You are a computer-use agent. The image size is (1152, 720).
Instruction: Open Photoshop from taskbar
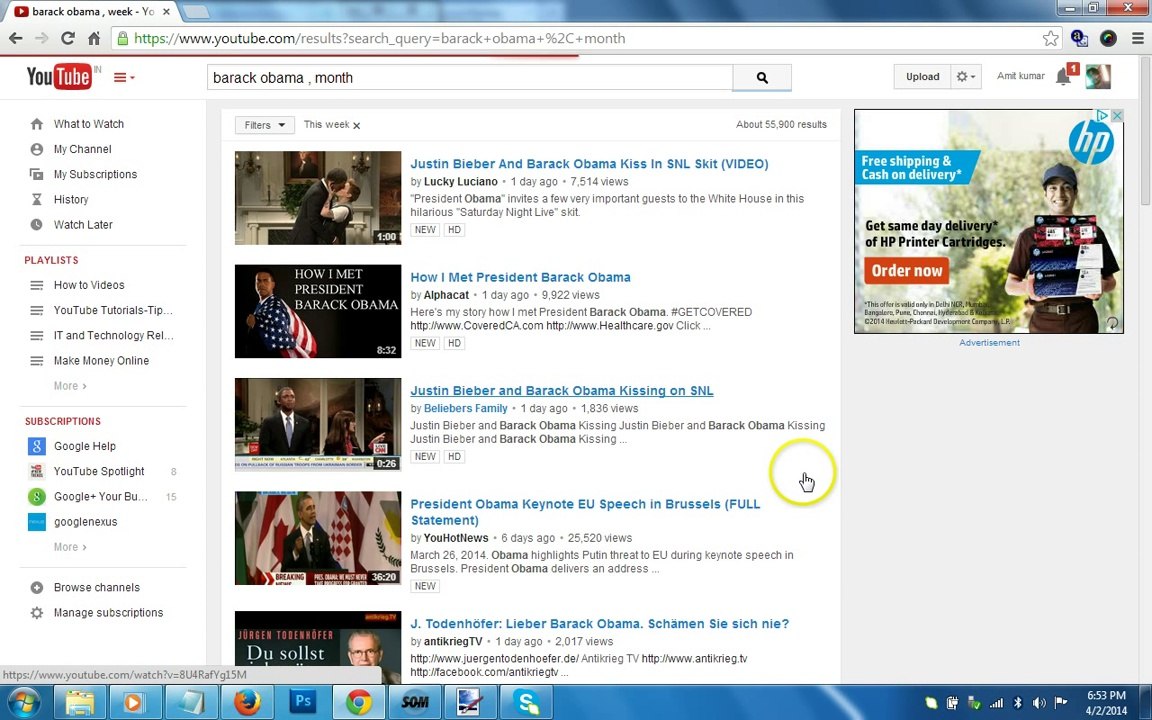[x=303, y=702]
